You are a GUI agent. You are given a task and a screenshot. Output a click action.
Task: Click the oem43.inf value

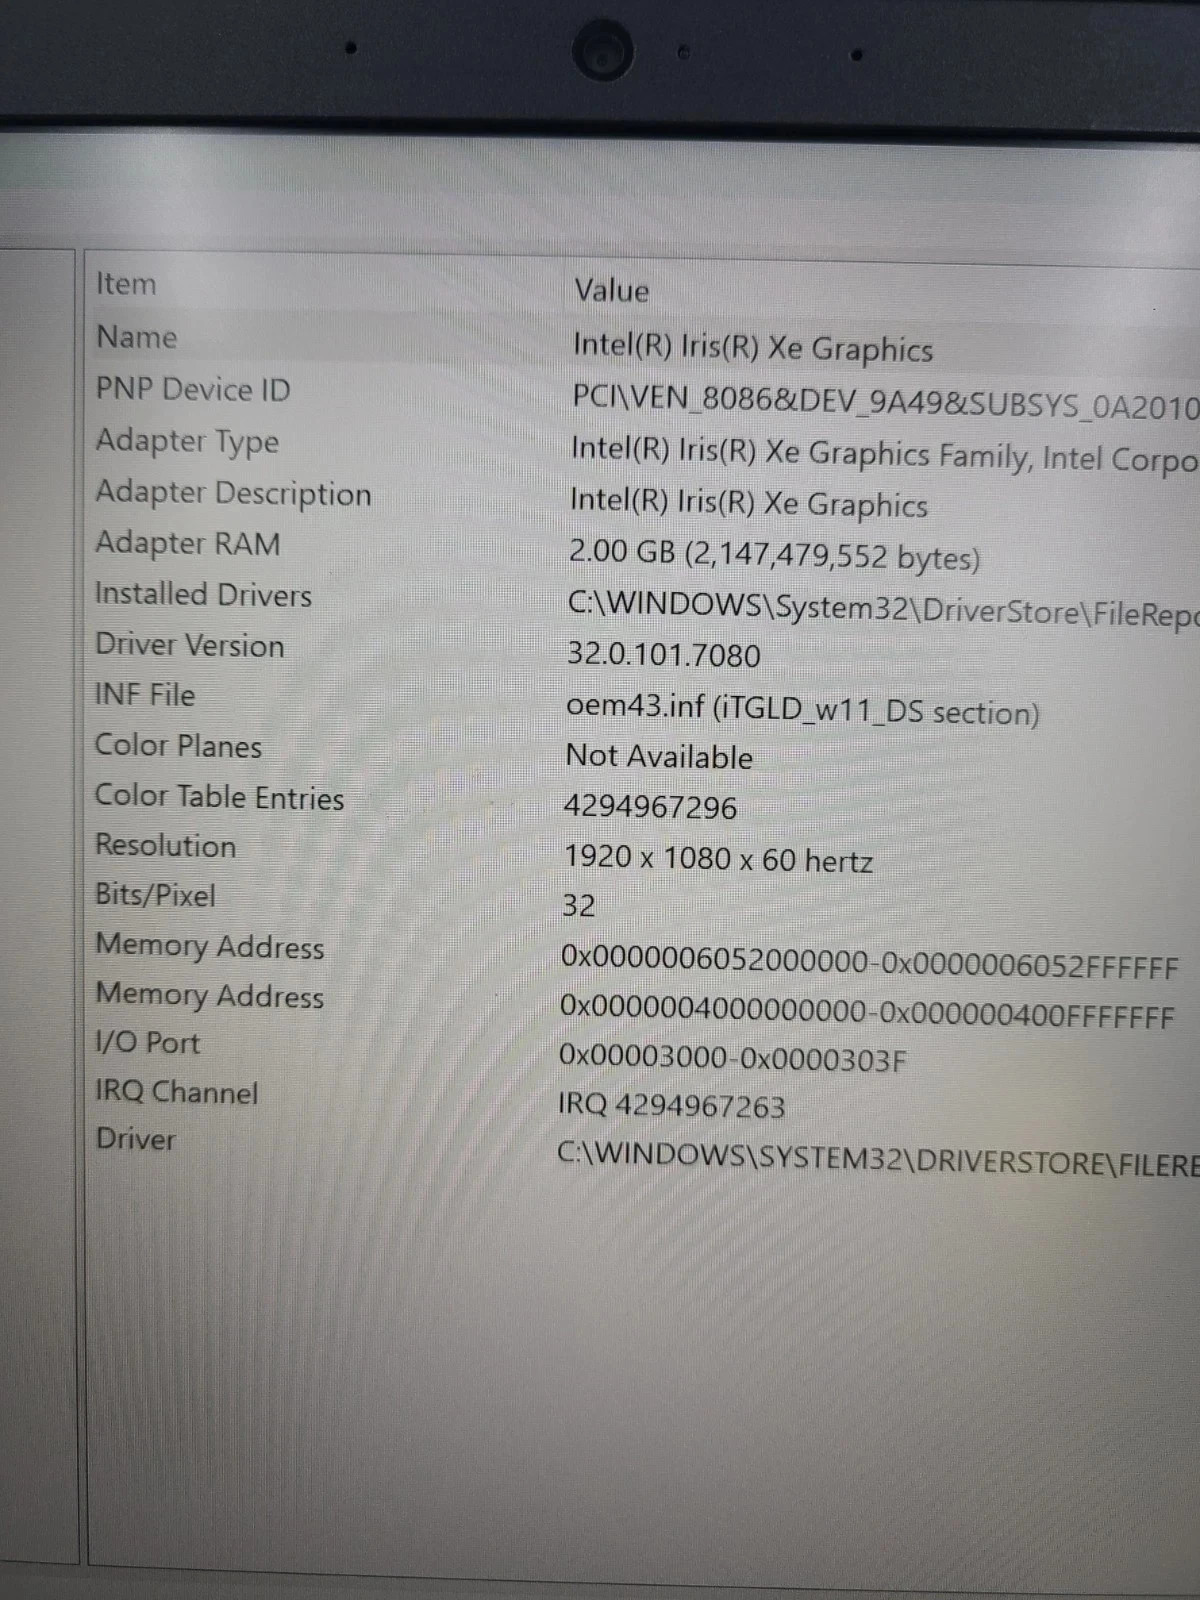(x=802, y=709)
